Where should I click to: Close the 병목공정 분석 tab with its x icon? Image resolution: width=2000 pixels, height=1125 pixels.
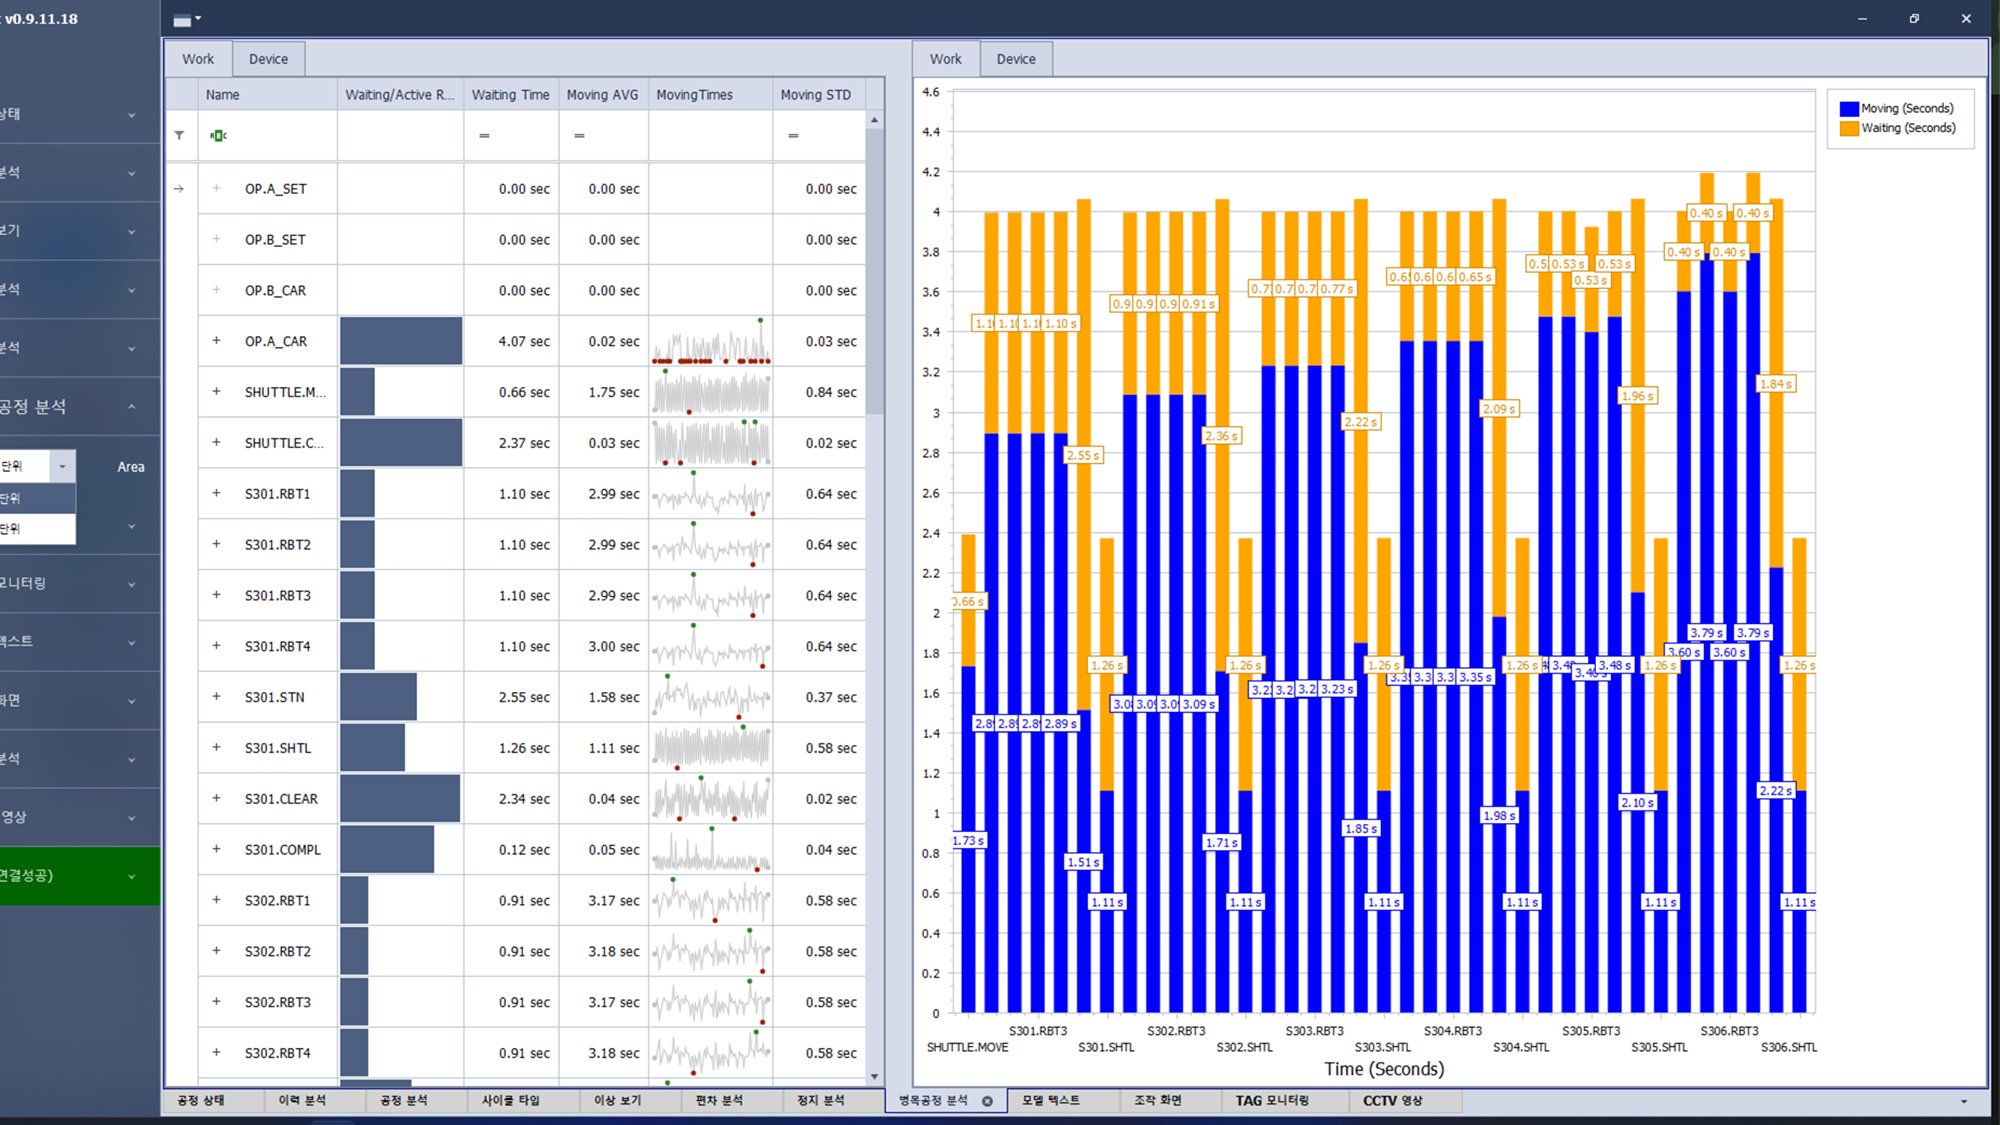tap(987, 1101)
